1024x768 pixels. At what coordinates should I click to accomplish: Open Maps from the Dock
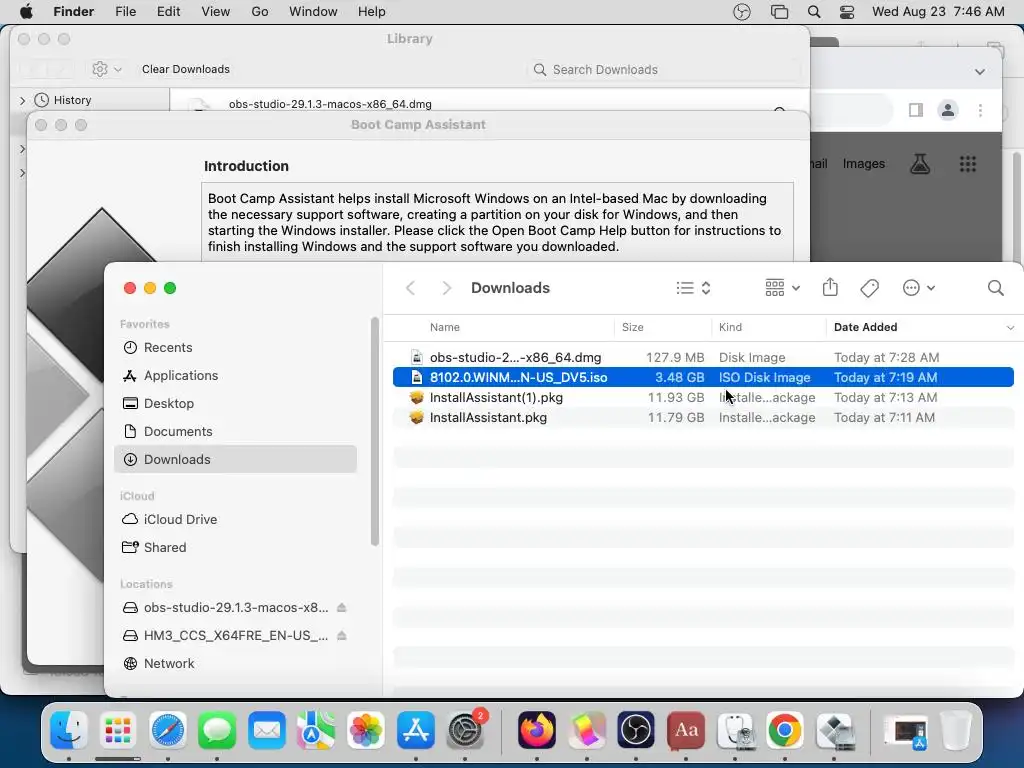click(316, 730)
